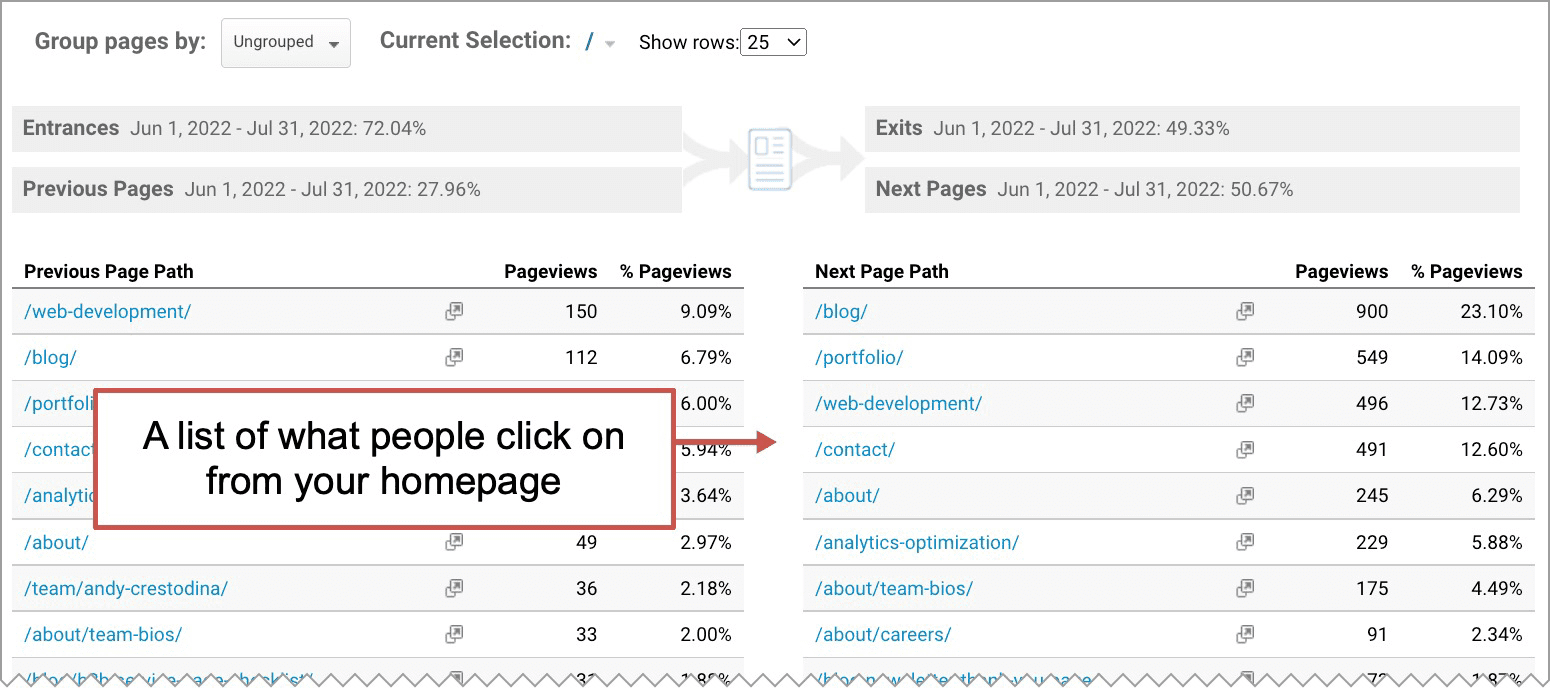The width and height of the screenshot is (1550, 688).
Task: Select the Next Pages summary bar
Action: [1192, 190]
